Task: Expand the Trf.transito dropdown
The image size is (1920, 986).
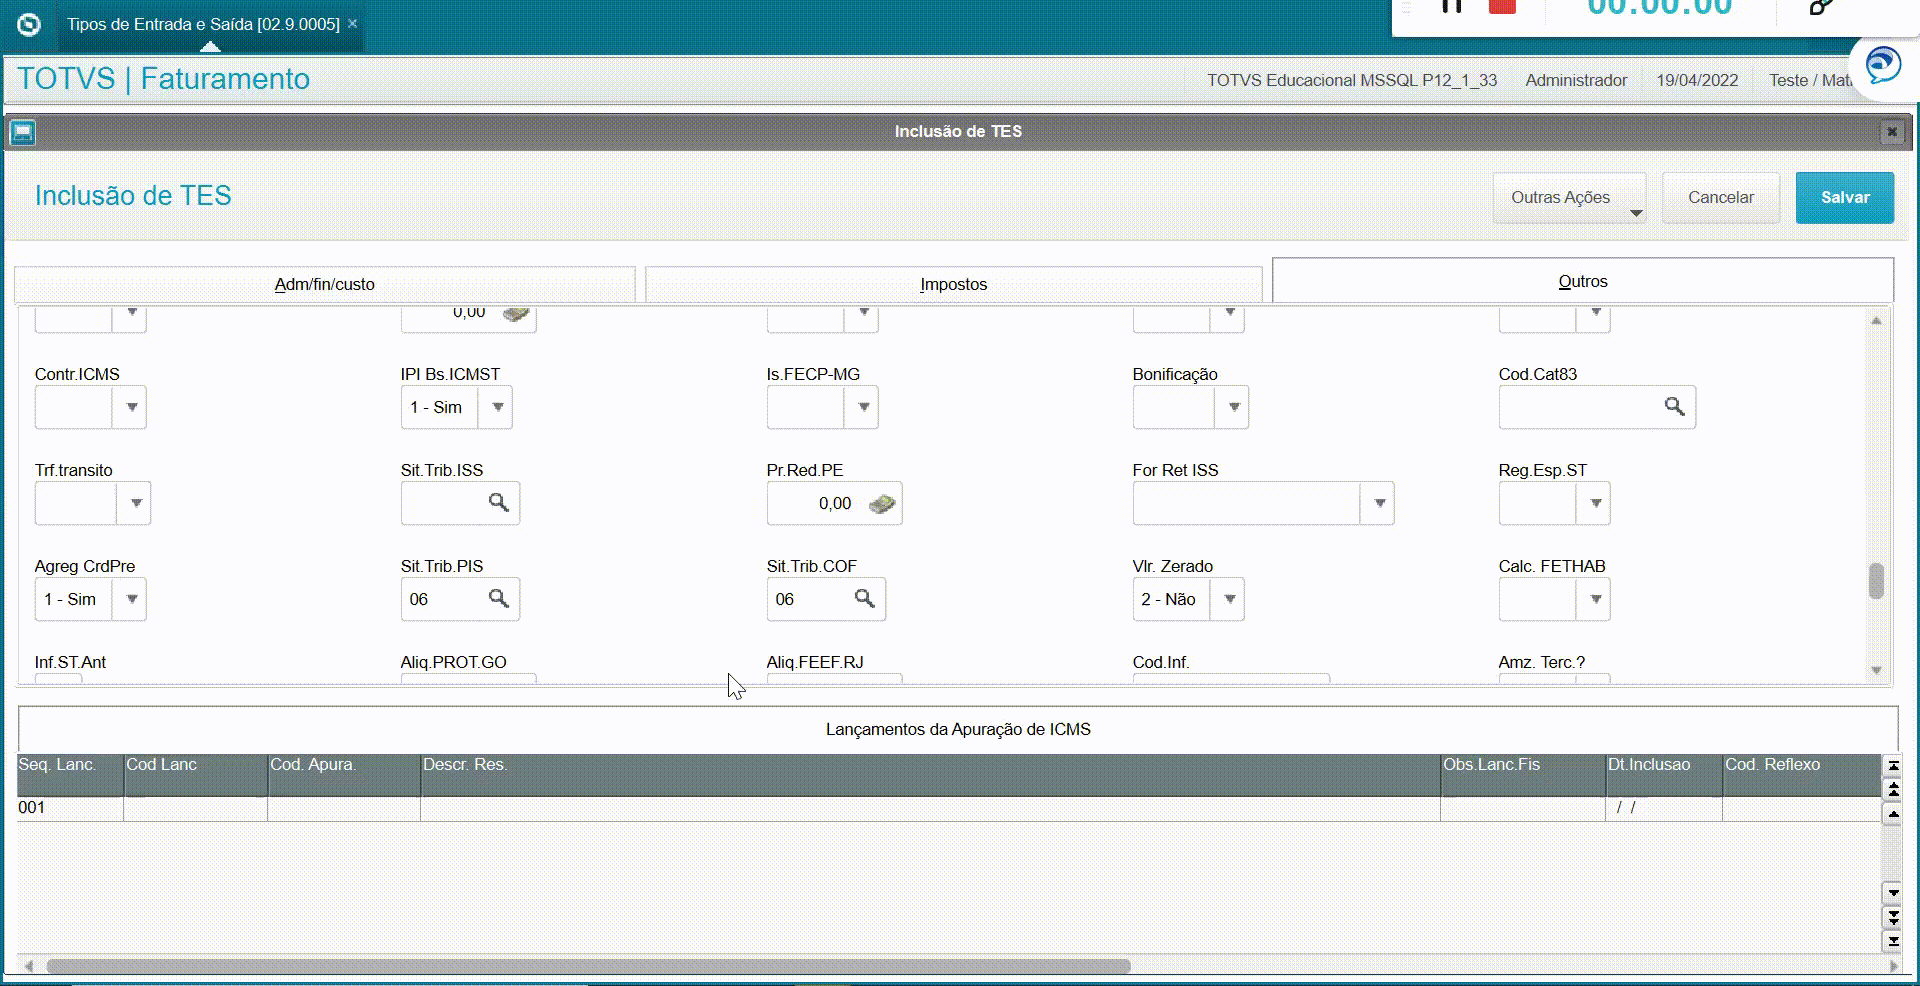Action: (135, 503)
